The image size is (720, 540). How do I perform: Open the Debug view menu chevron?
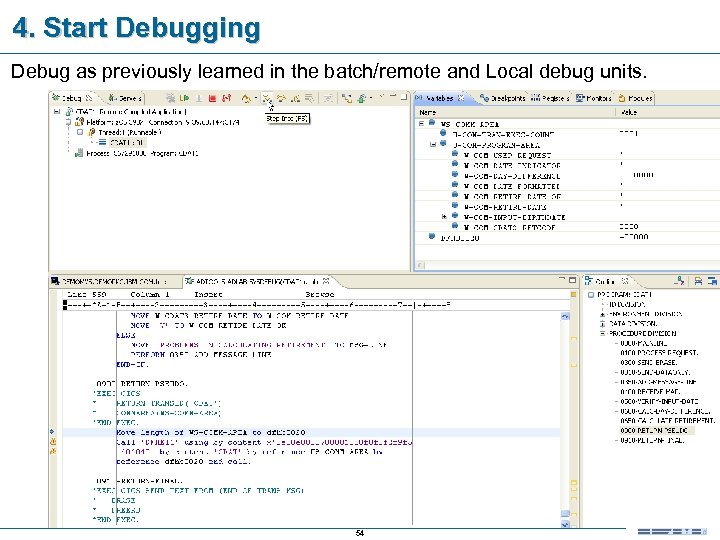coord(382,96)
